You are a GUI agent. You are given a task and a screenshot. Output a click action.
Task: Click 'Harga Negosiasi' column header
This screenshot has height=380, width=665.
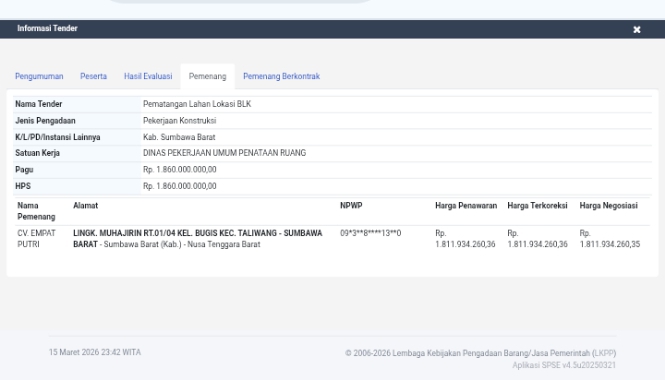pos(608,205)
